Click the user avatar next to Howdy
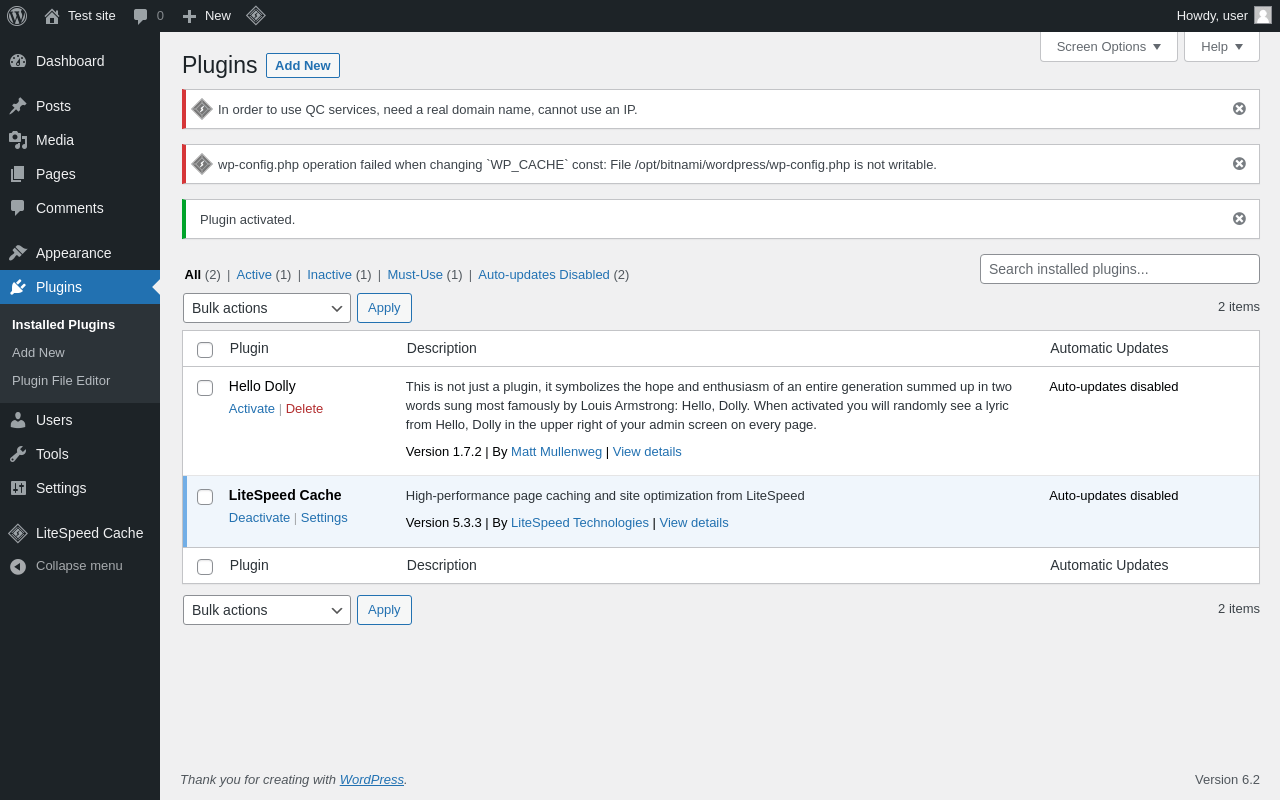Image resolution: width=1280 pixels, height=800 pixels. (x=1263, y=16)
